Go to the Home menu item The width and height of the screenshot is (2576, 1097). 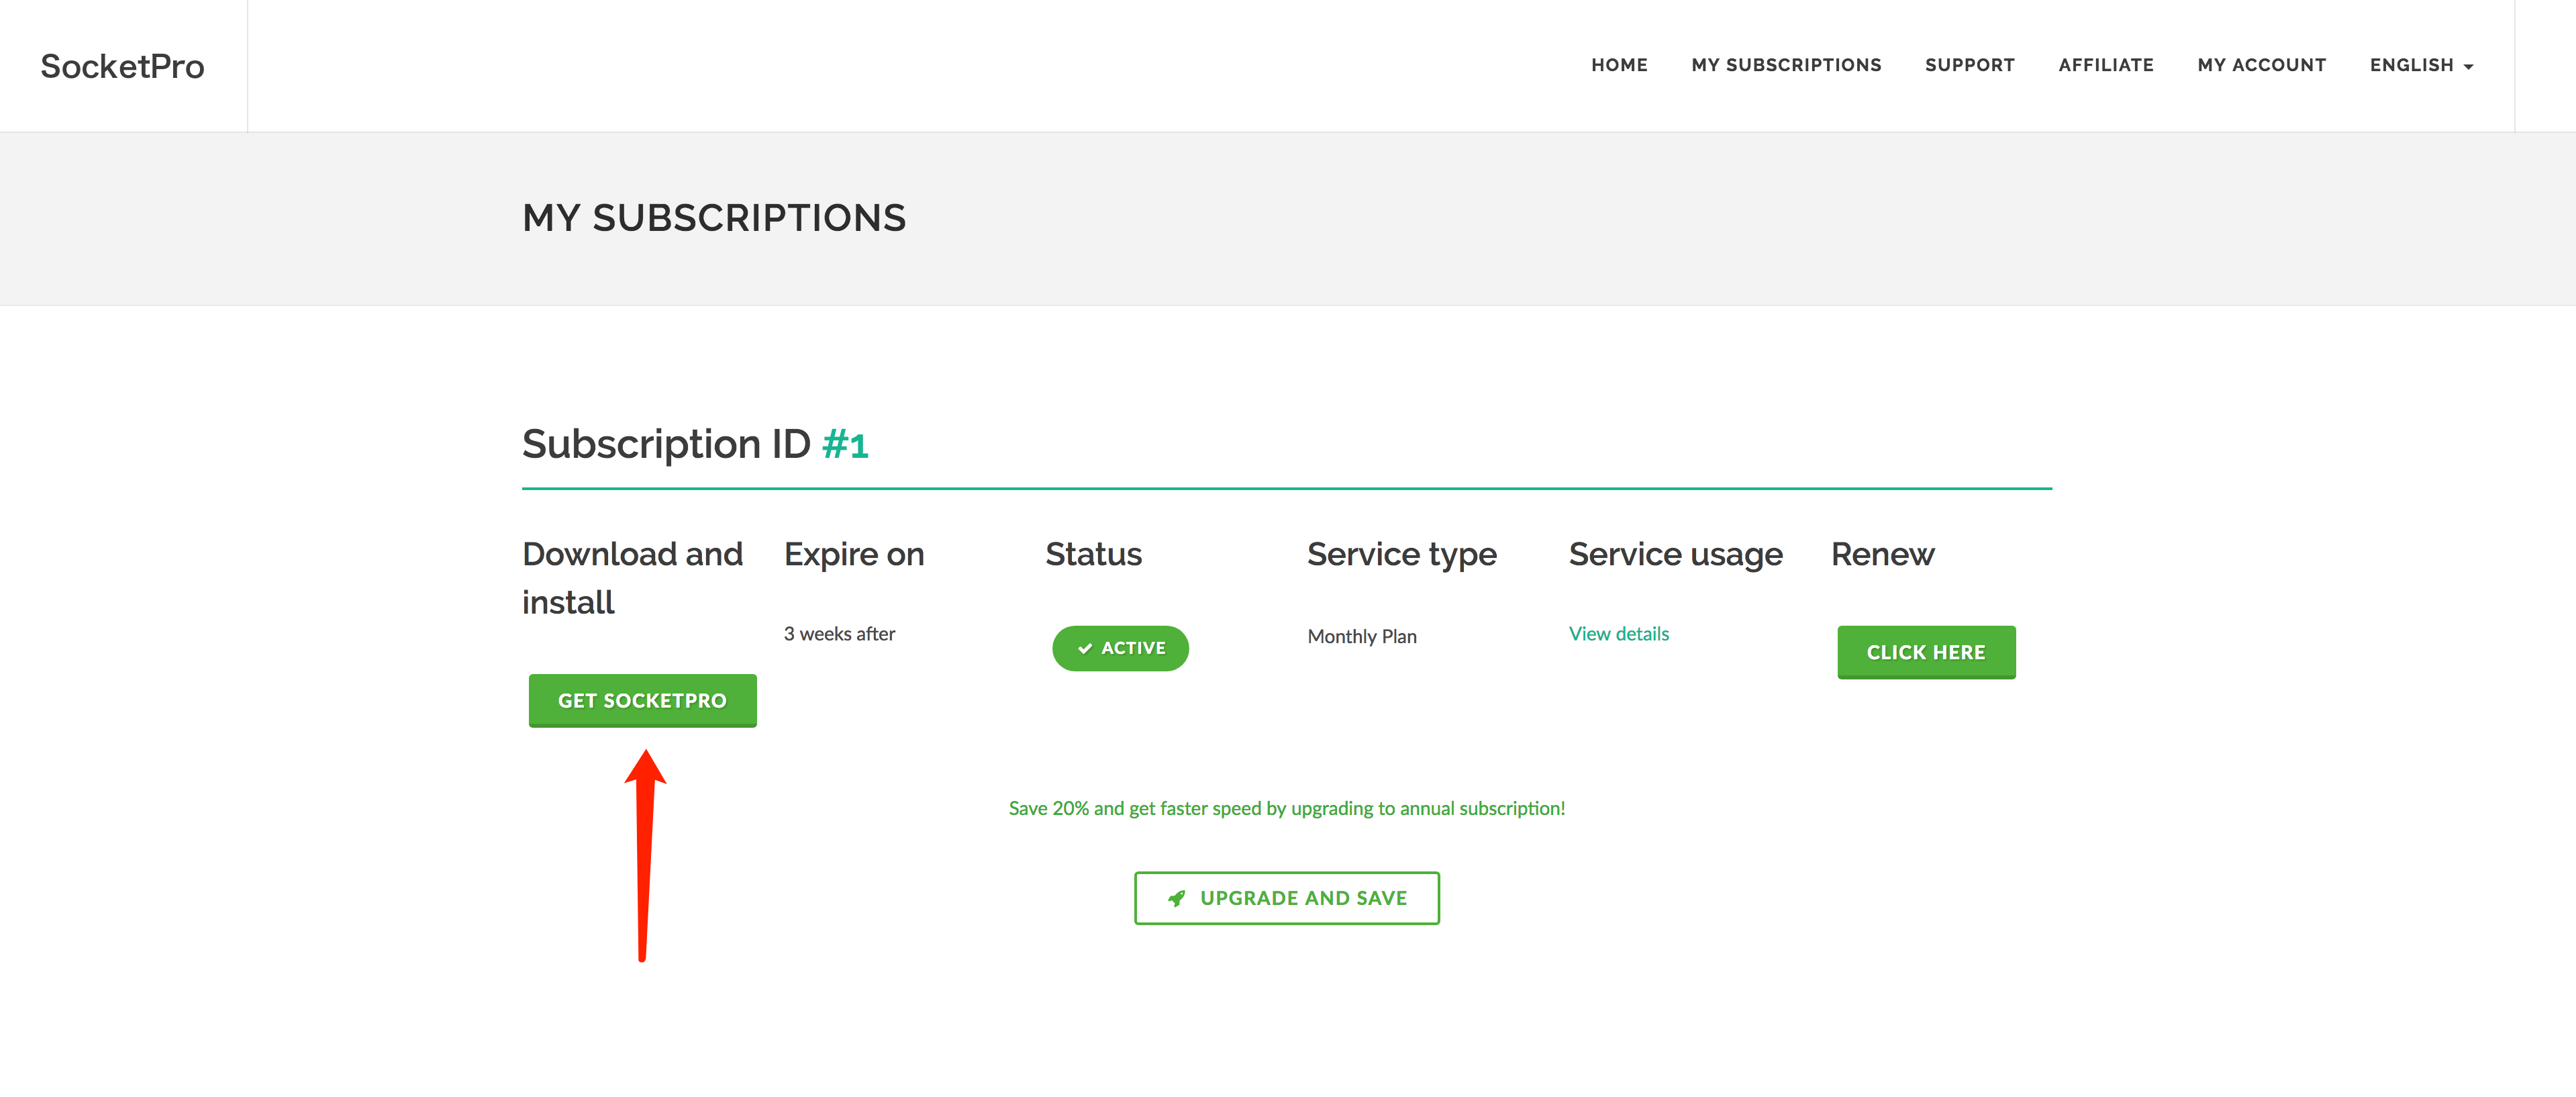coord(1619,65)
